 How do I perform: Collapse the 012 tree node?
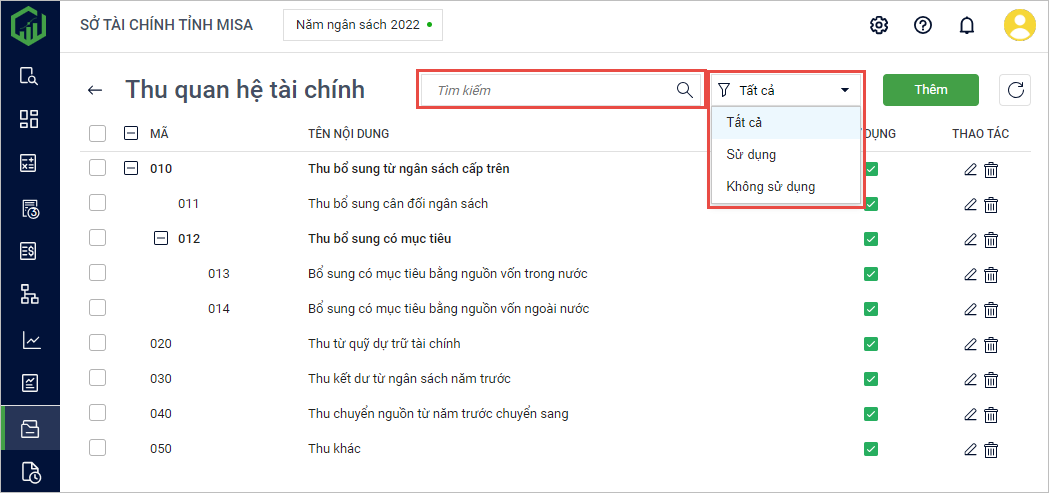[160, 239]
